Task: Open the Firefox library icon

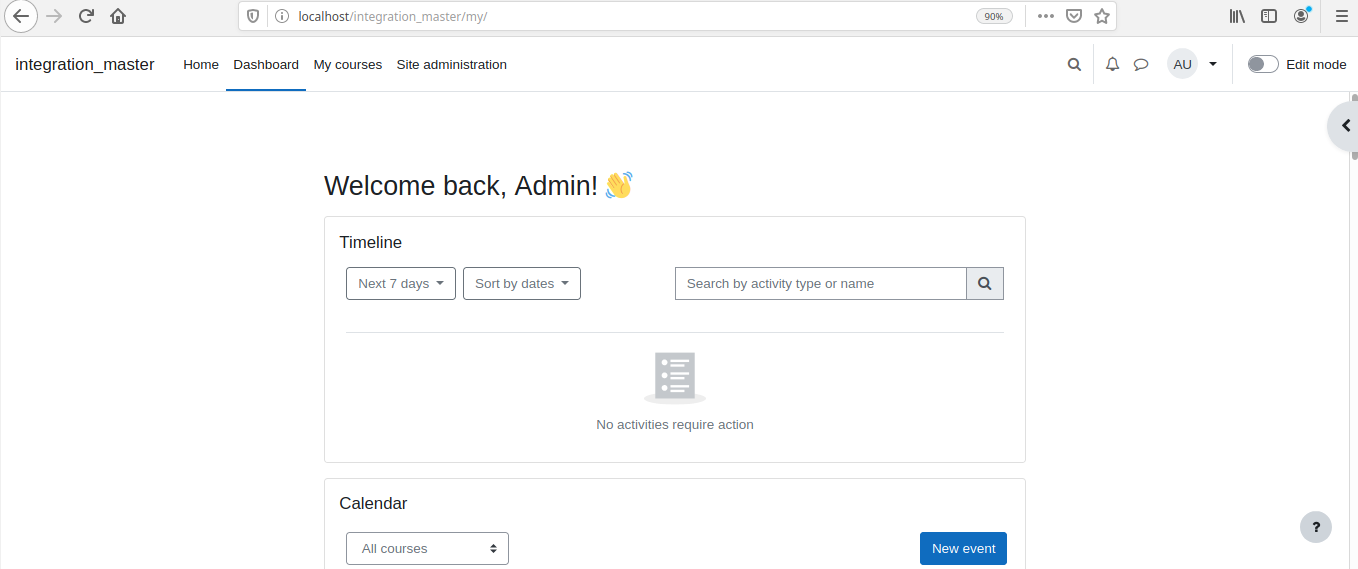Action: 1237,16
